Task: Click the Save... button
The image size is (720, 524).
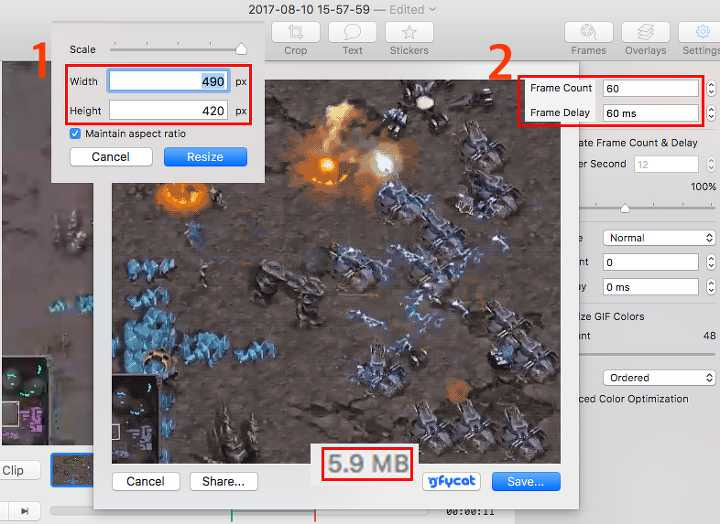Action: coord(526,481)
